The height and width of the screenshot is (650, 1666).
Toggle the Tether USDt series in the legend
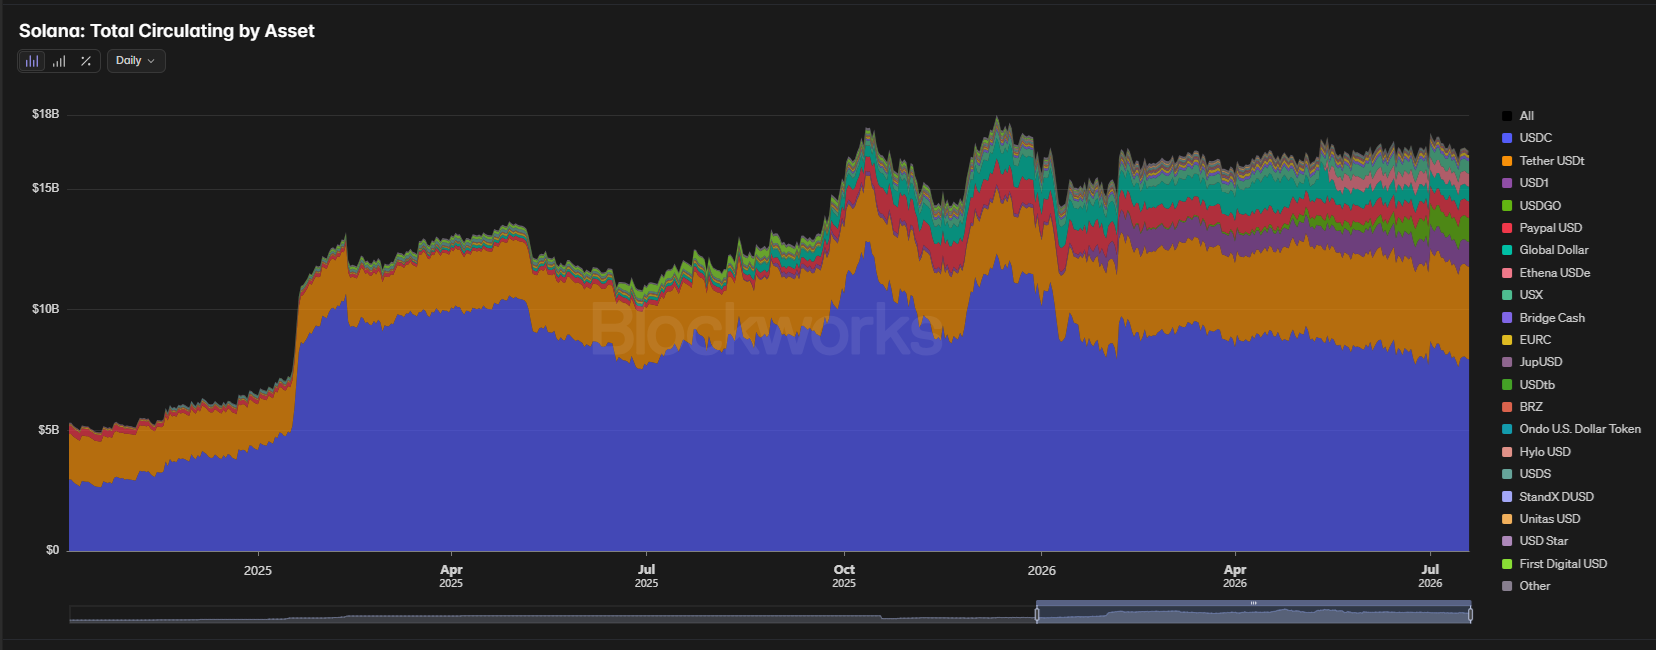(x=1543, y=161)
